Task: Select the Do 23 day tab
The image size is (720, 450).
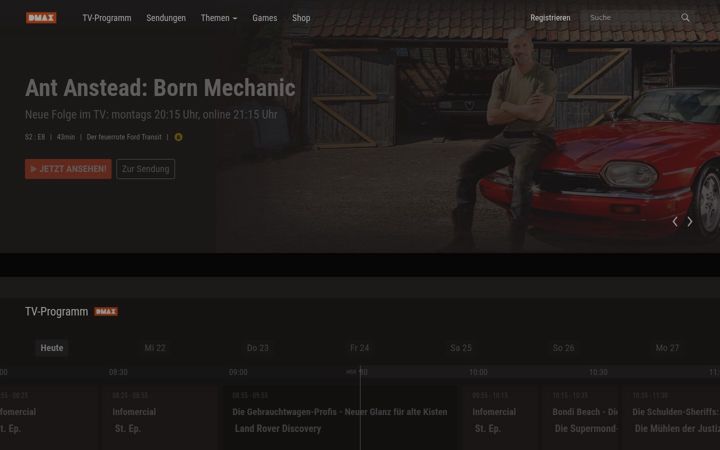Action: [x=258, y=348]
